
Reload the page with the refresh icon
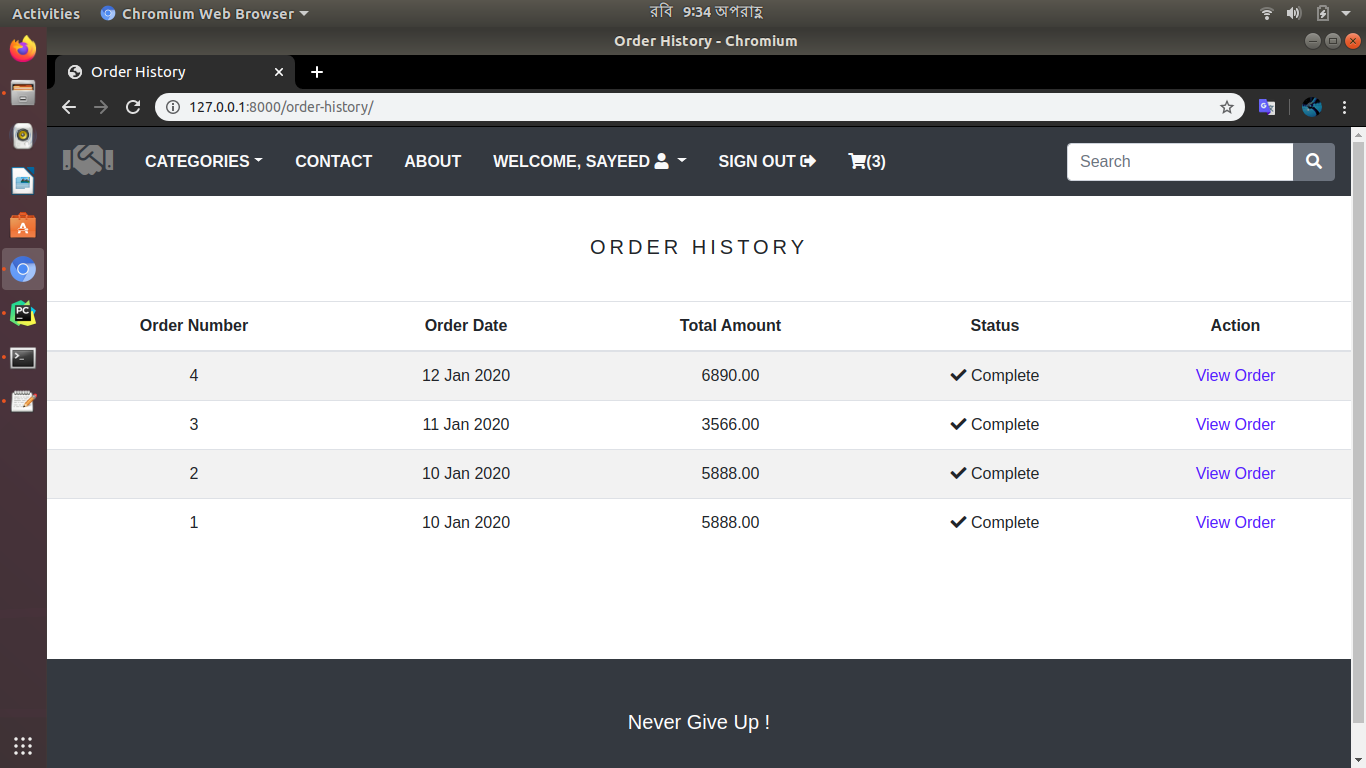click(133, 107)
